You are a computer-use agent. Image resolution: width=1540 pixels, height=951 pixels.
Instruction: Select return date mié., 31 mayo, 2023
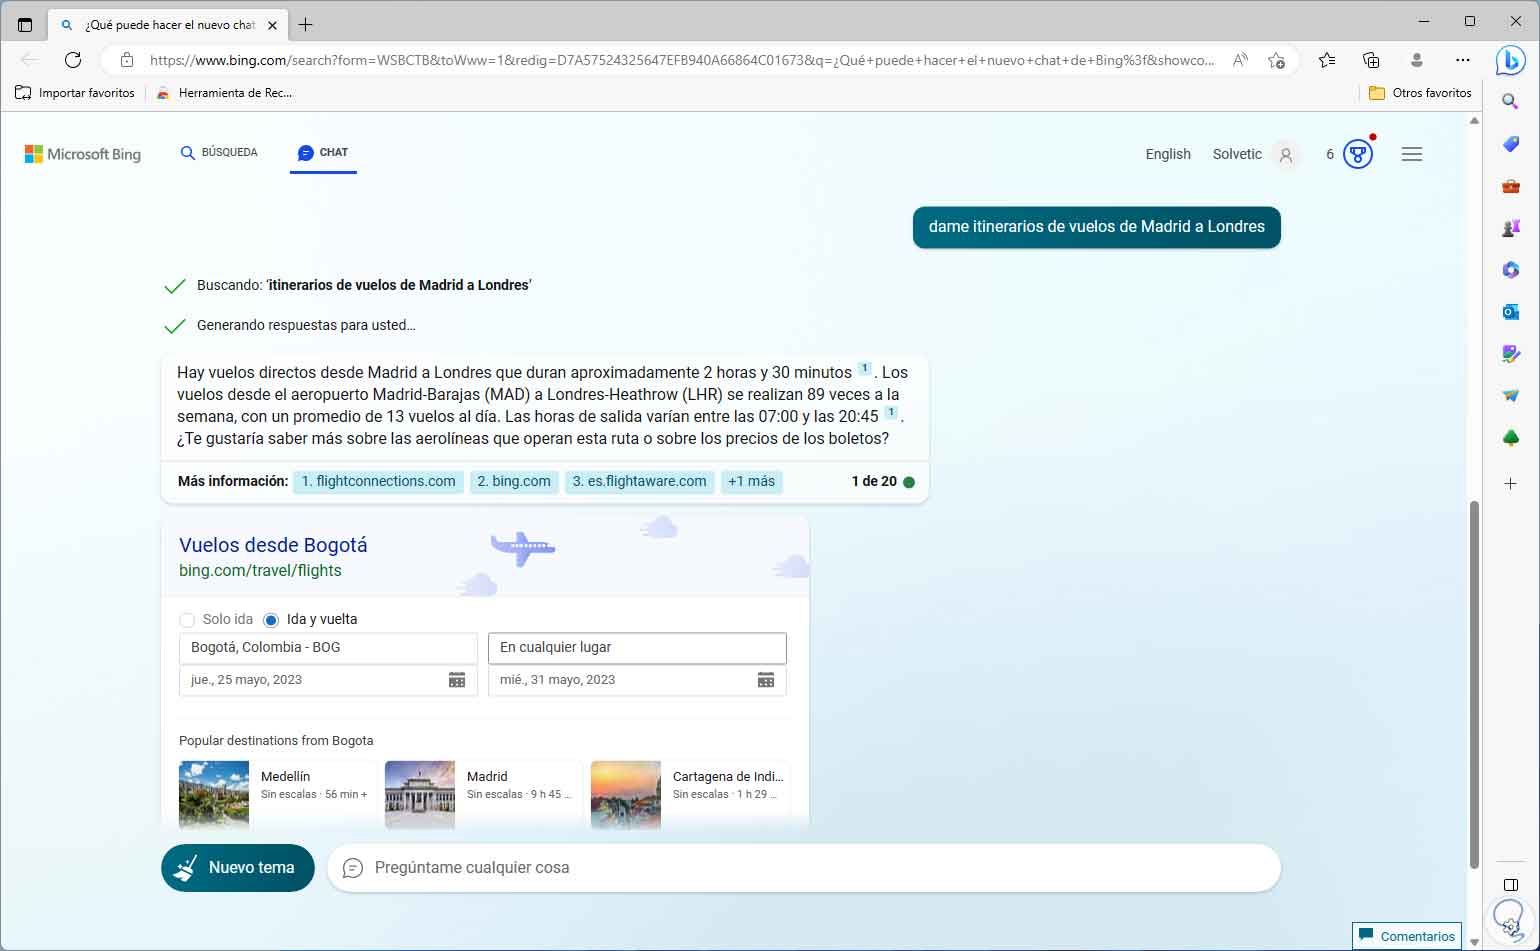[637, 680]
